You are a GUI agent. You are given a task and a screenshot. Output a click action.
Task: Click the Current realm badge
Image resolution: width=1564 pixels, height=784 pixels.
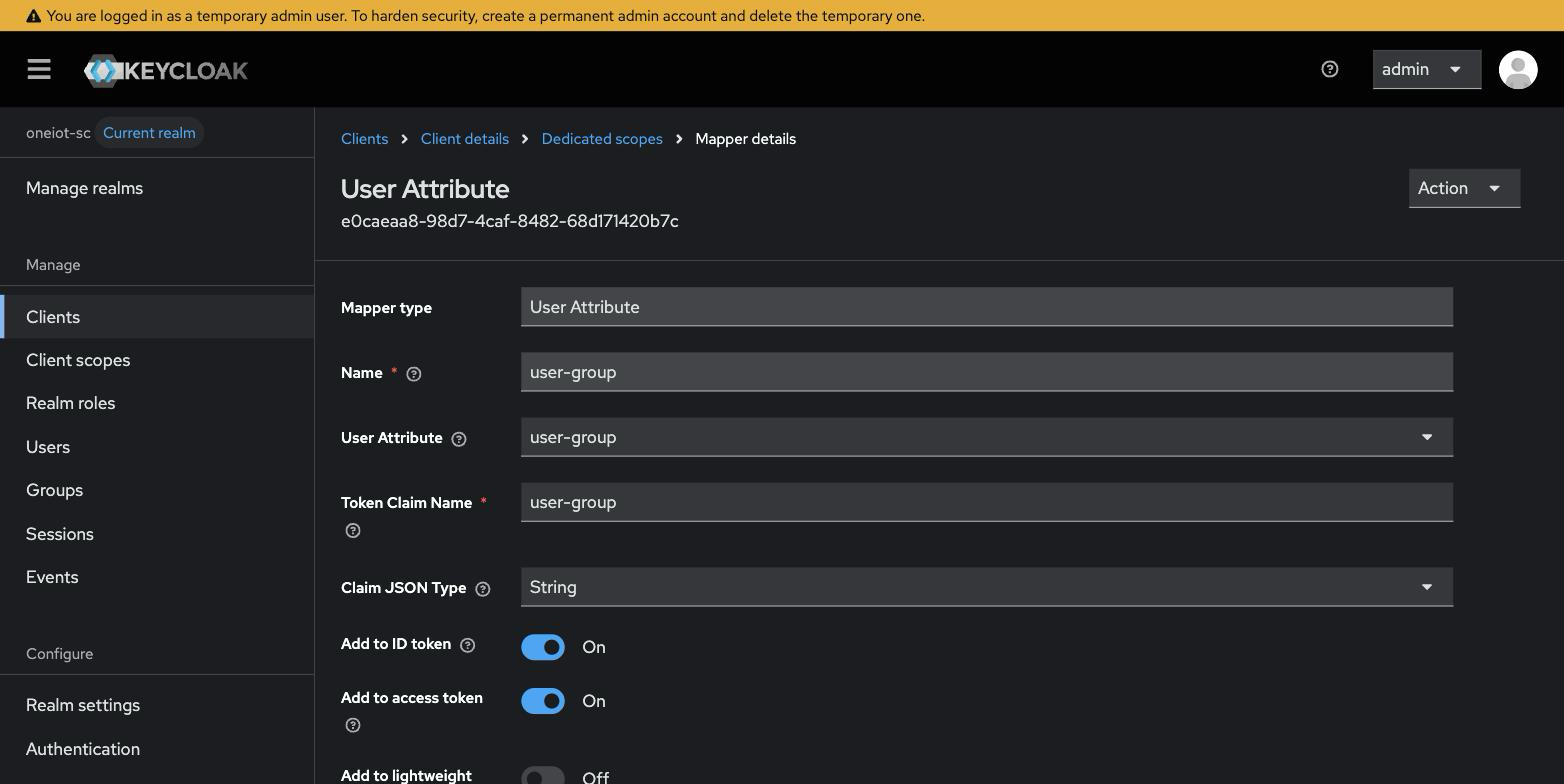(149, 133)
